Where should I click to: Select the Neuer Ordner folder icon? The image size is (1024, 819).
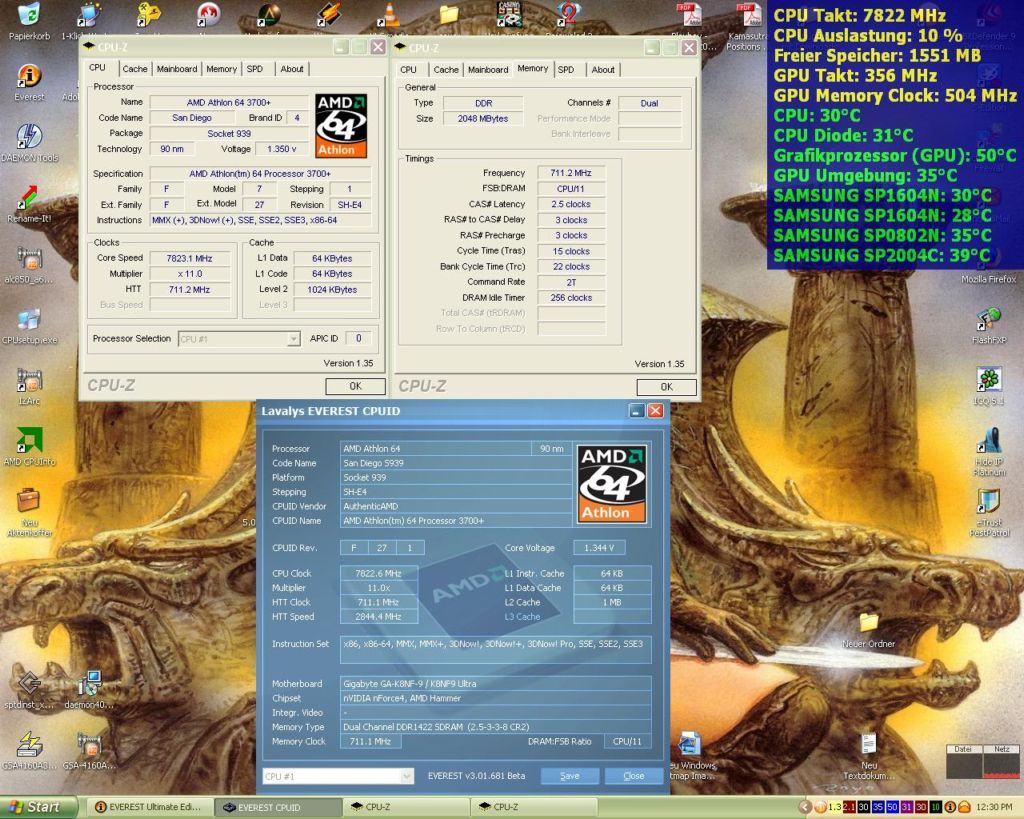868,623
